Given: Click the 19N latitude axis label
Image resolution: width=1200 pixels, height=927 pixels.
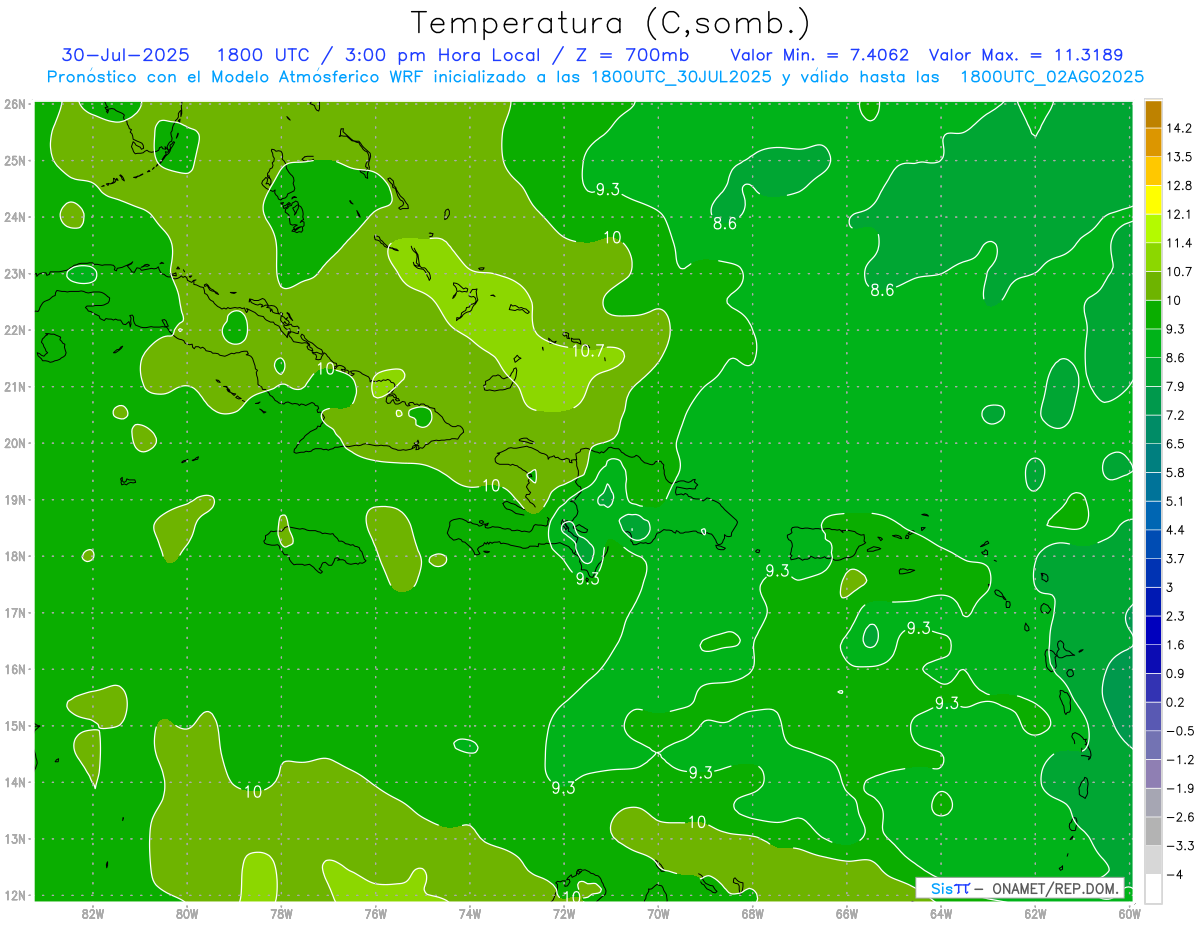Looking at the screenshot, I should pyautogui.click(x=13, y=500).
